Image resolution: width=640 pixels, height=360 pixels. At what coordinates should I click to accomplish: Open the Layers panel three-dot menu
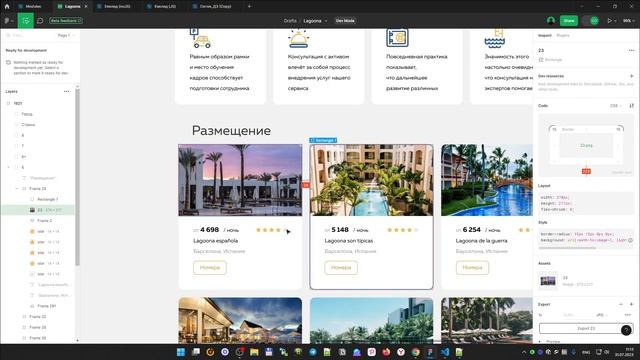[67, 91]
